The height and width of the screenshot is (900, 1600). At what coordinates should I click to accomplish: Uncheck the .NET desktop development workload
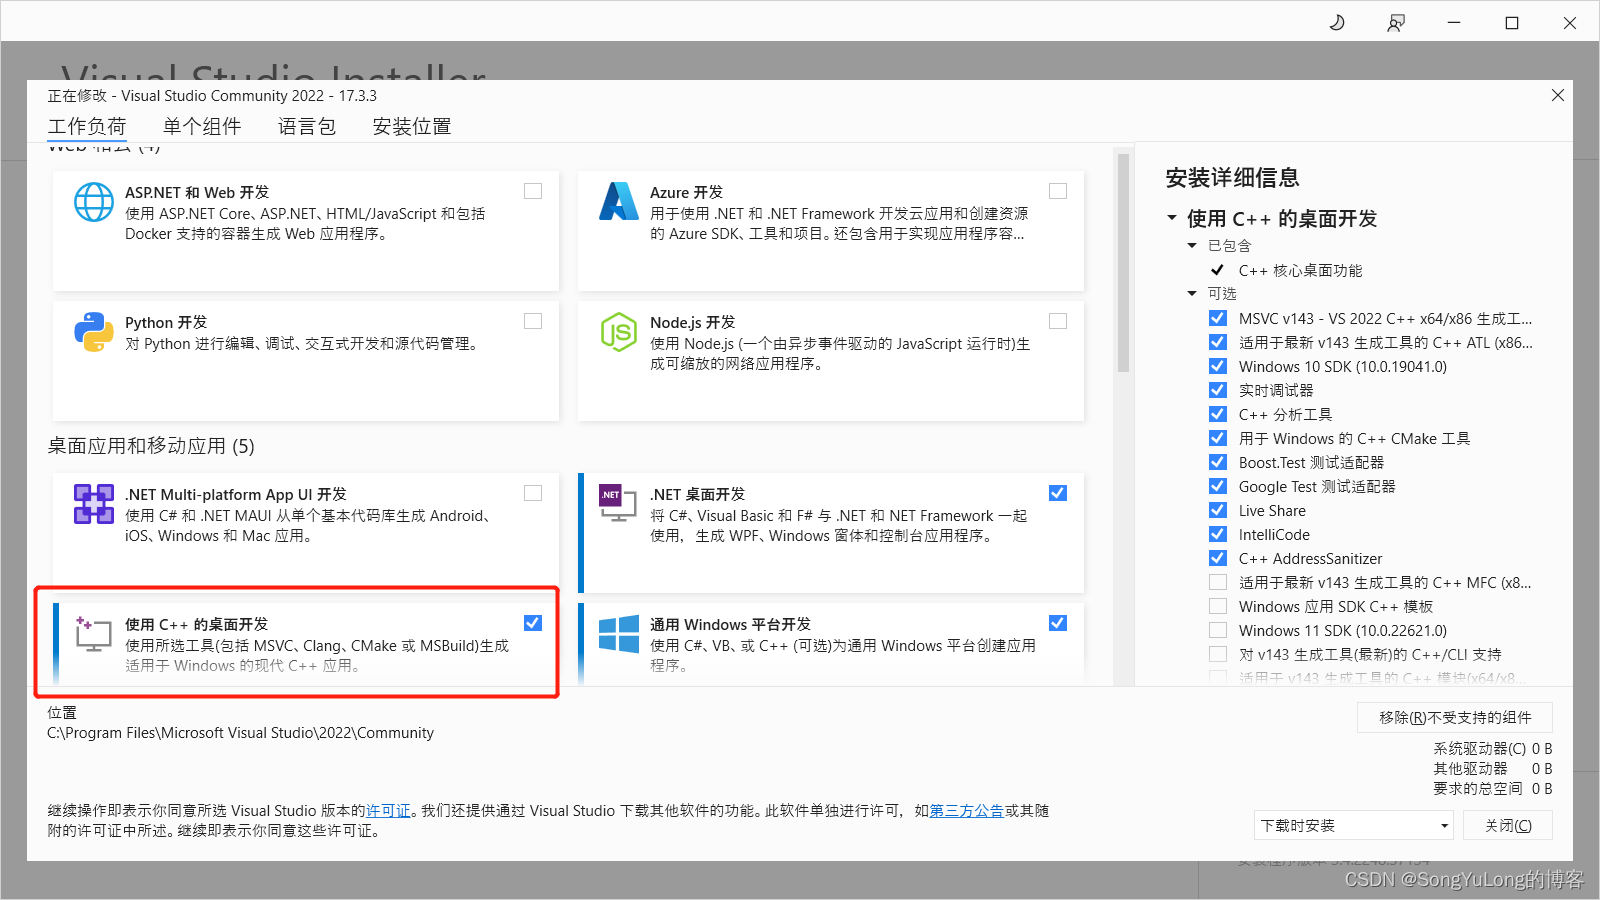[1058, 493]
